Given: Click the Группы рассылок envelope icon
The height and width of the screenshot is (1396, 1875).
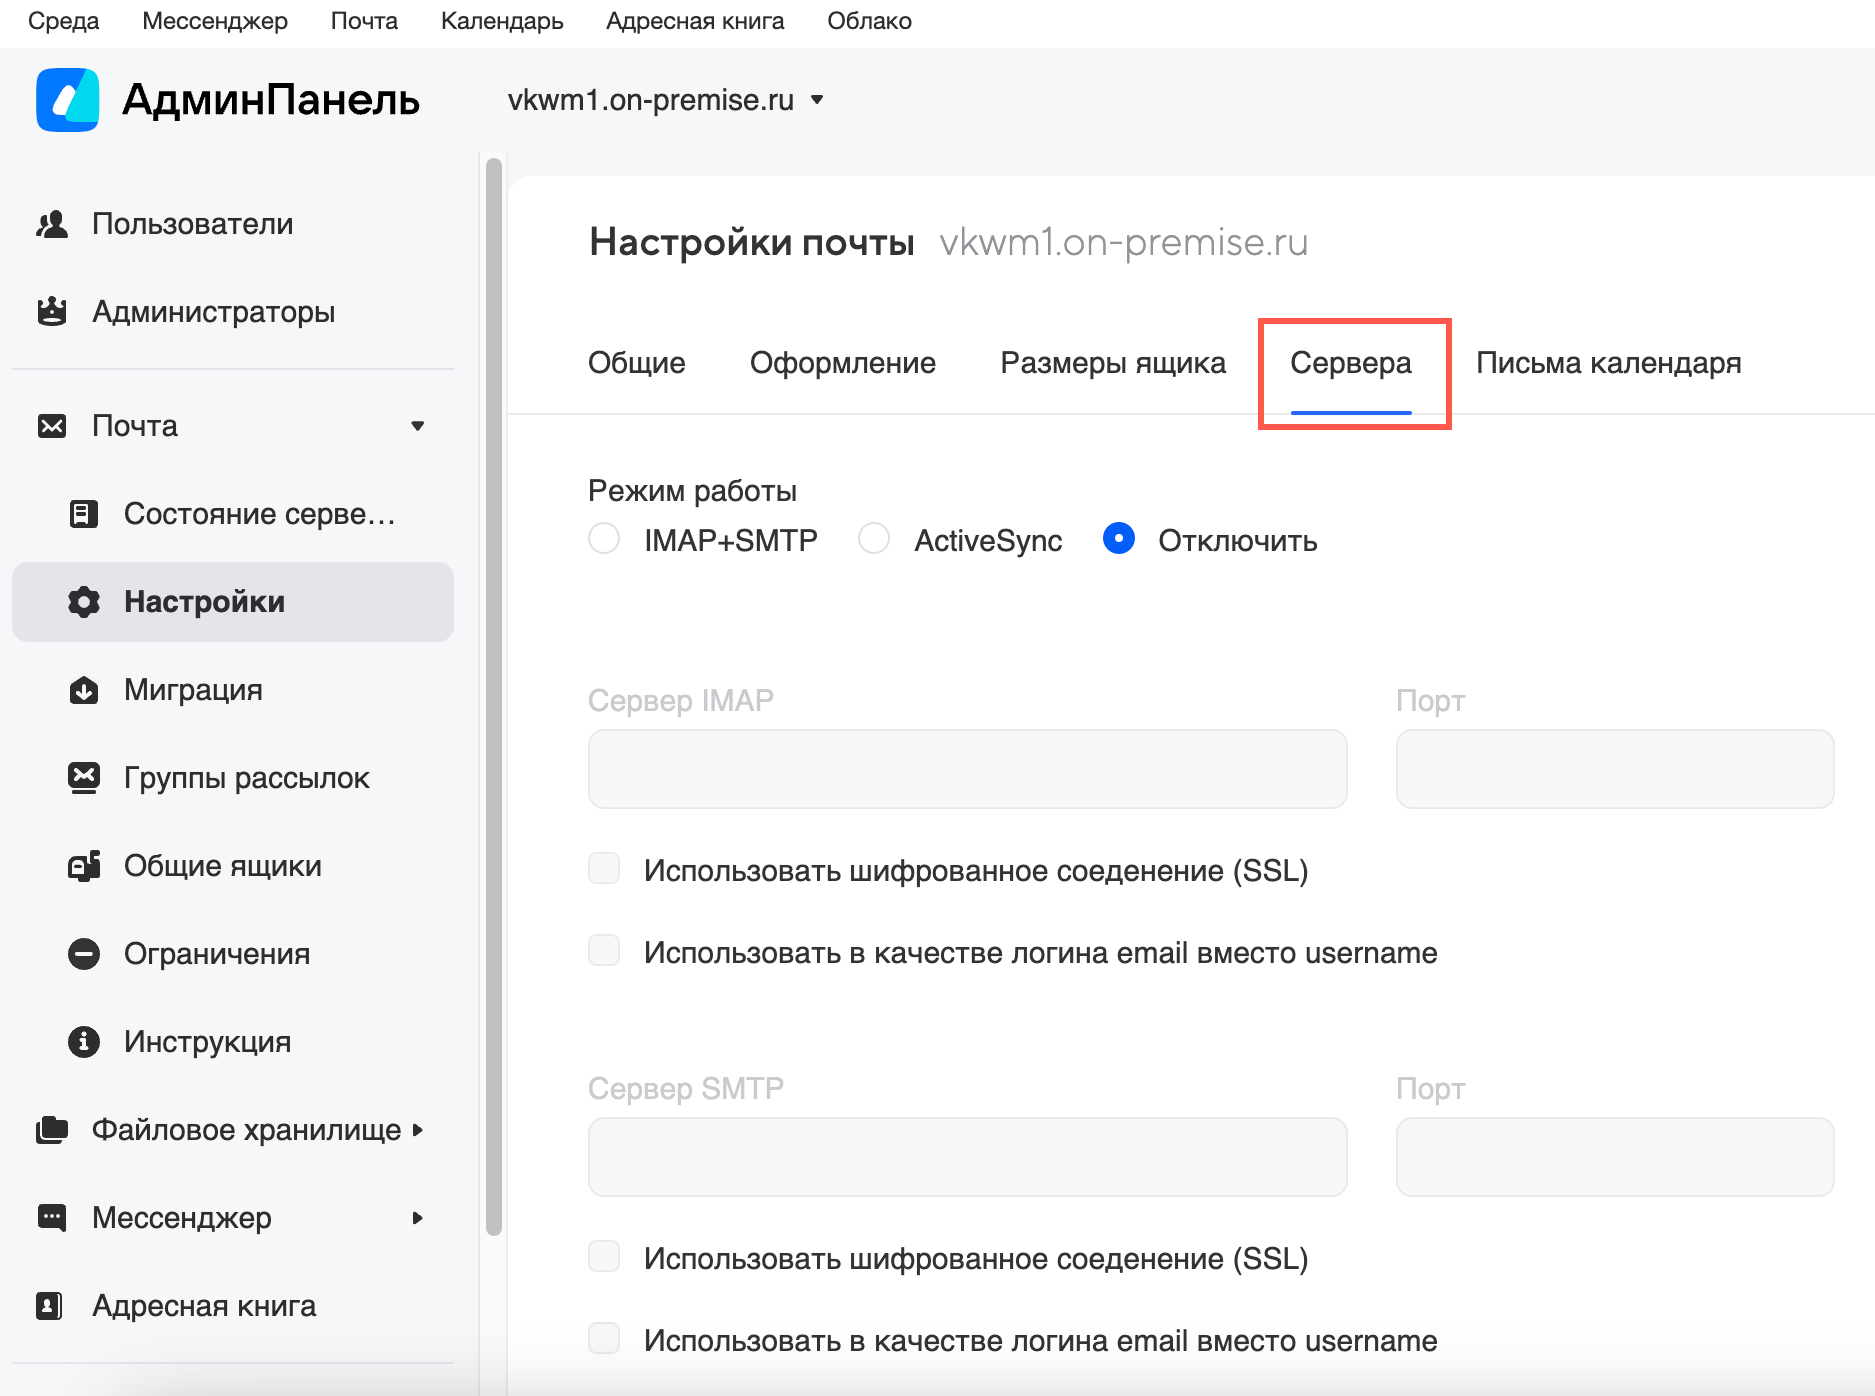Looking at the screenshot, I should pos(84,777).
